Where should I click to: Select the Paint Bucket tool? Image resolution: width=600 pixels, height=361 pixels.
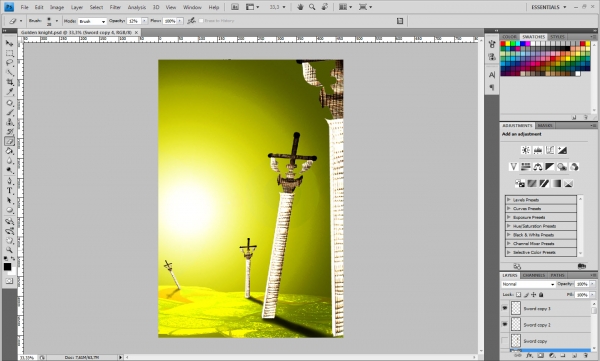tap(10, 151)
